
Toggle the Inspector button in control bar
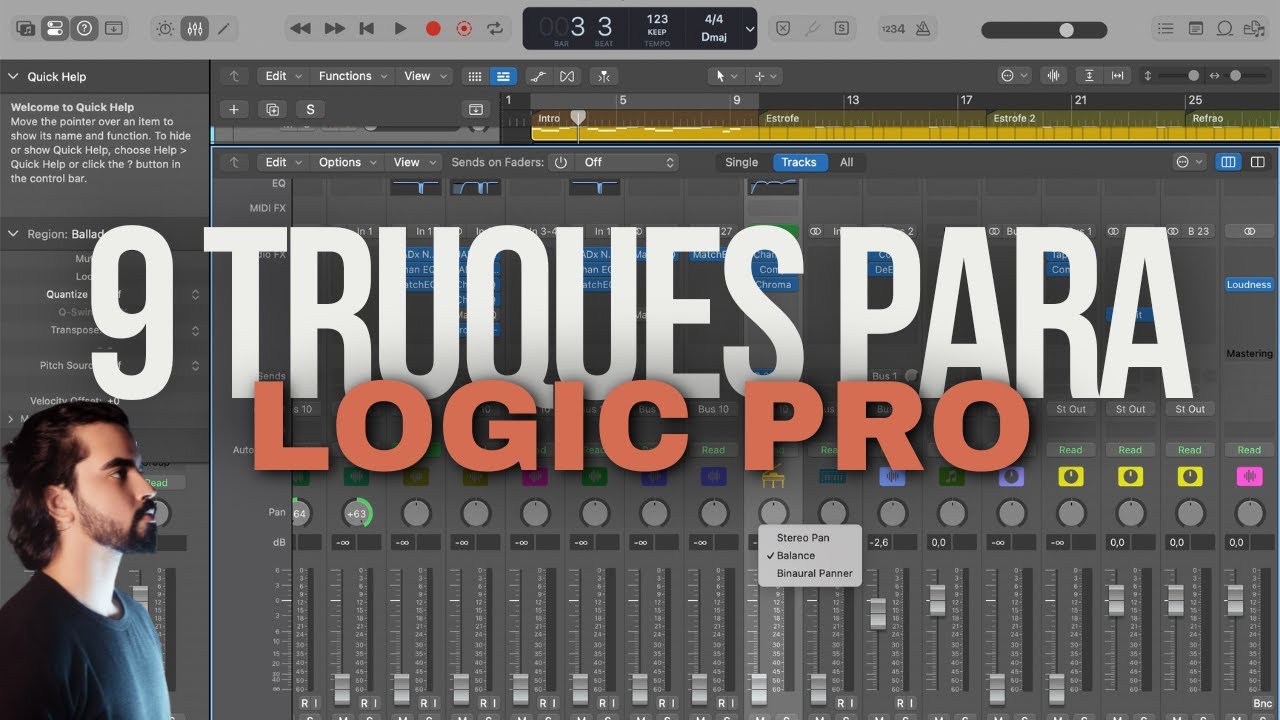[x=56, y=29]
